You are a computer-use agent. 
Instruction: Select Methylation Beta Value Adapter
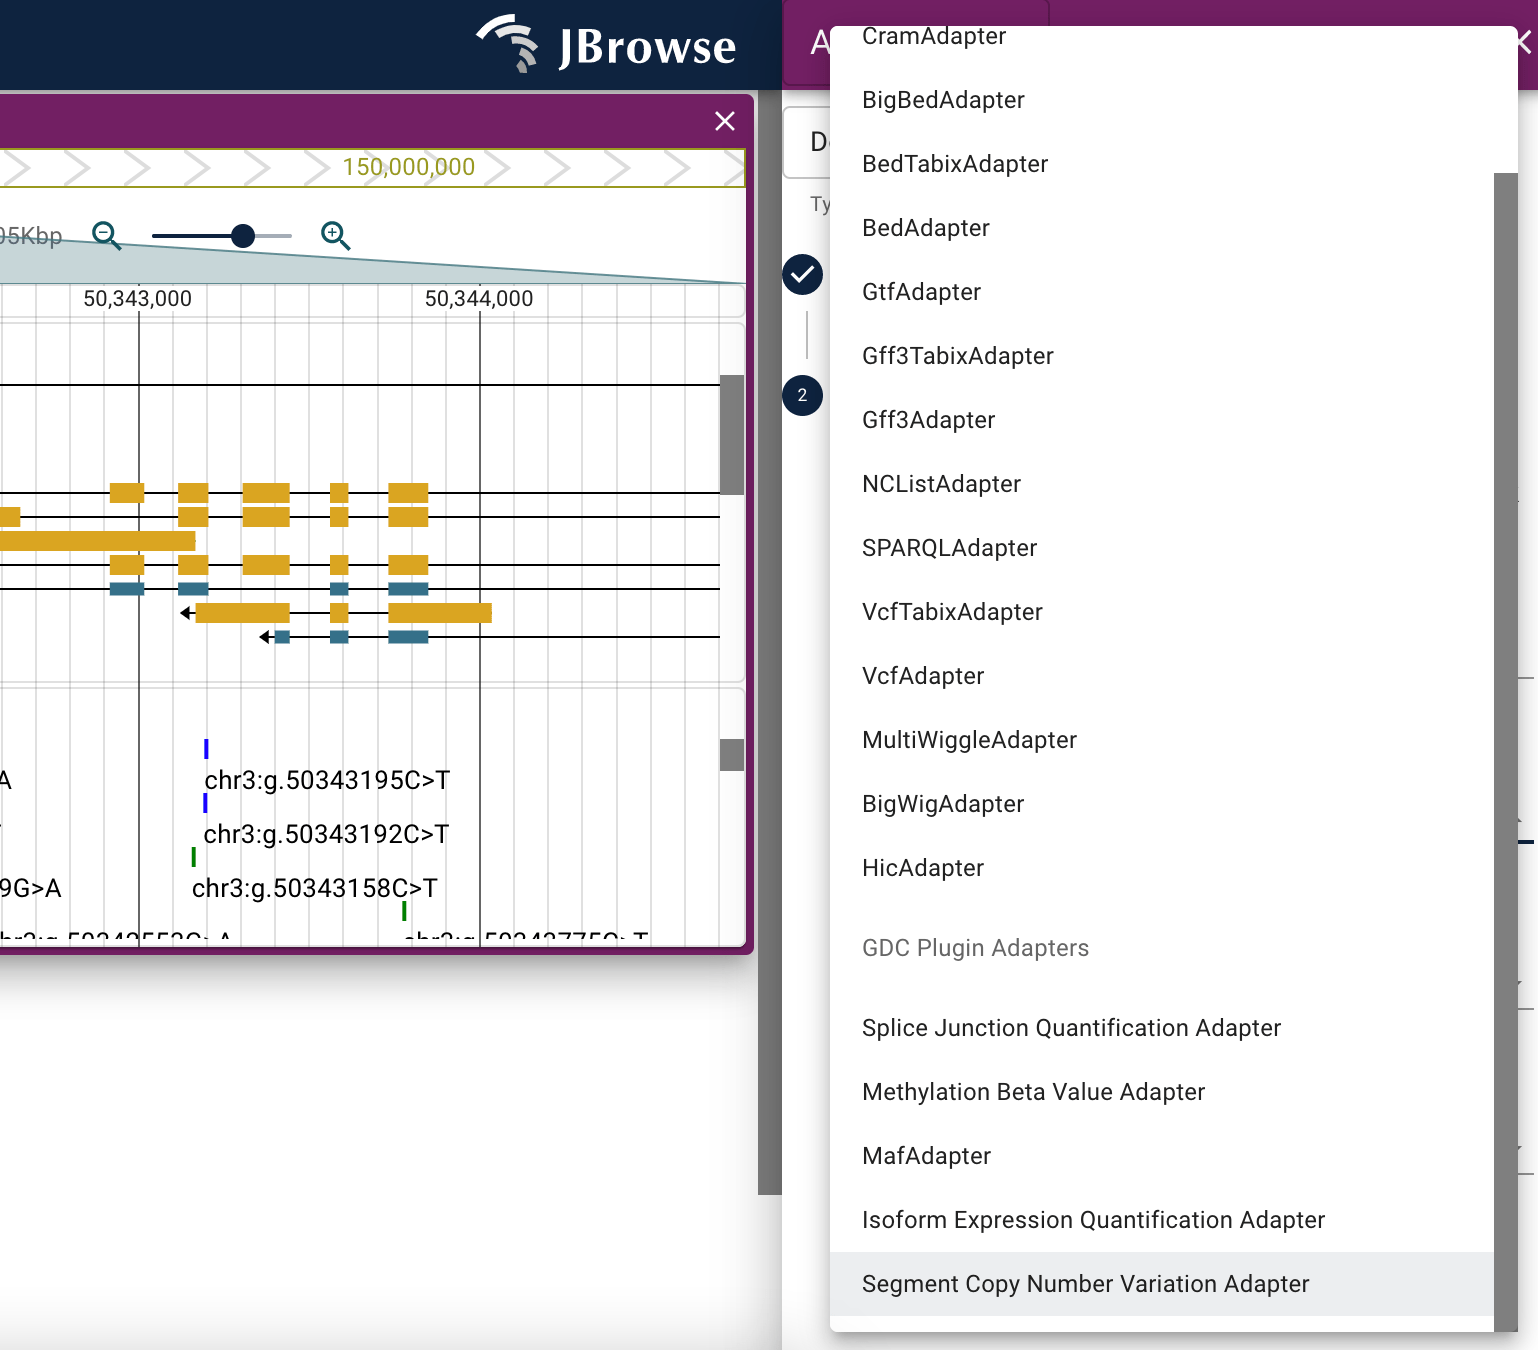(1162, 1092)
